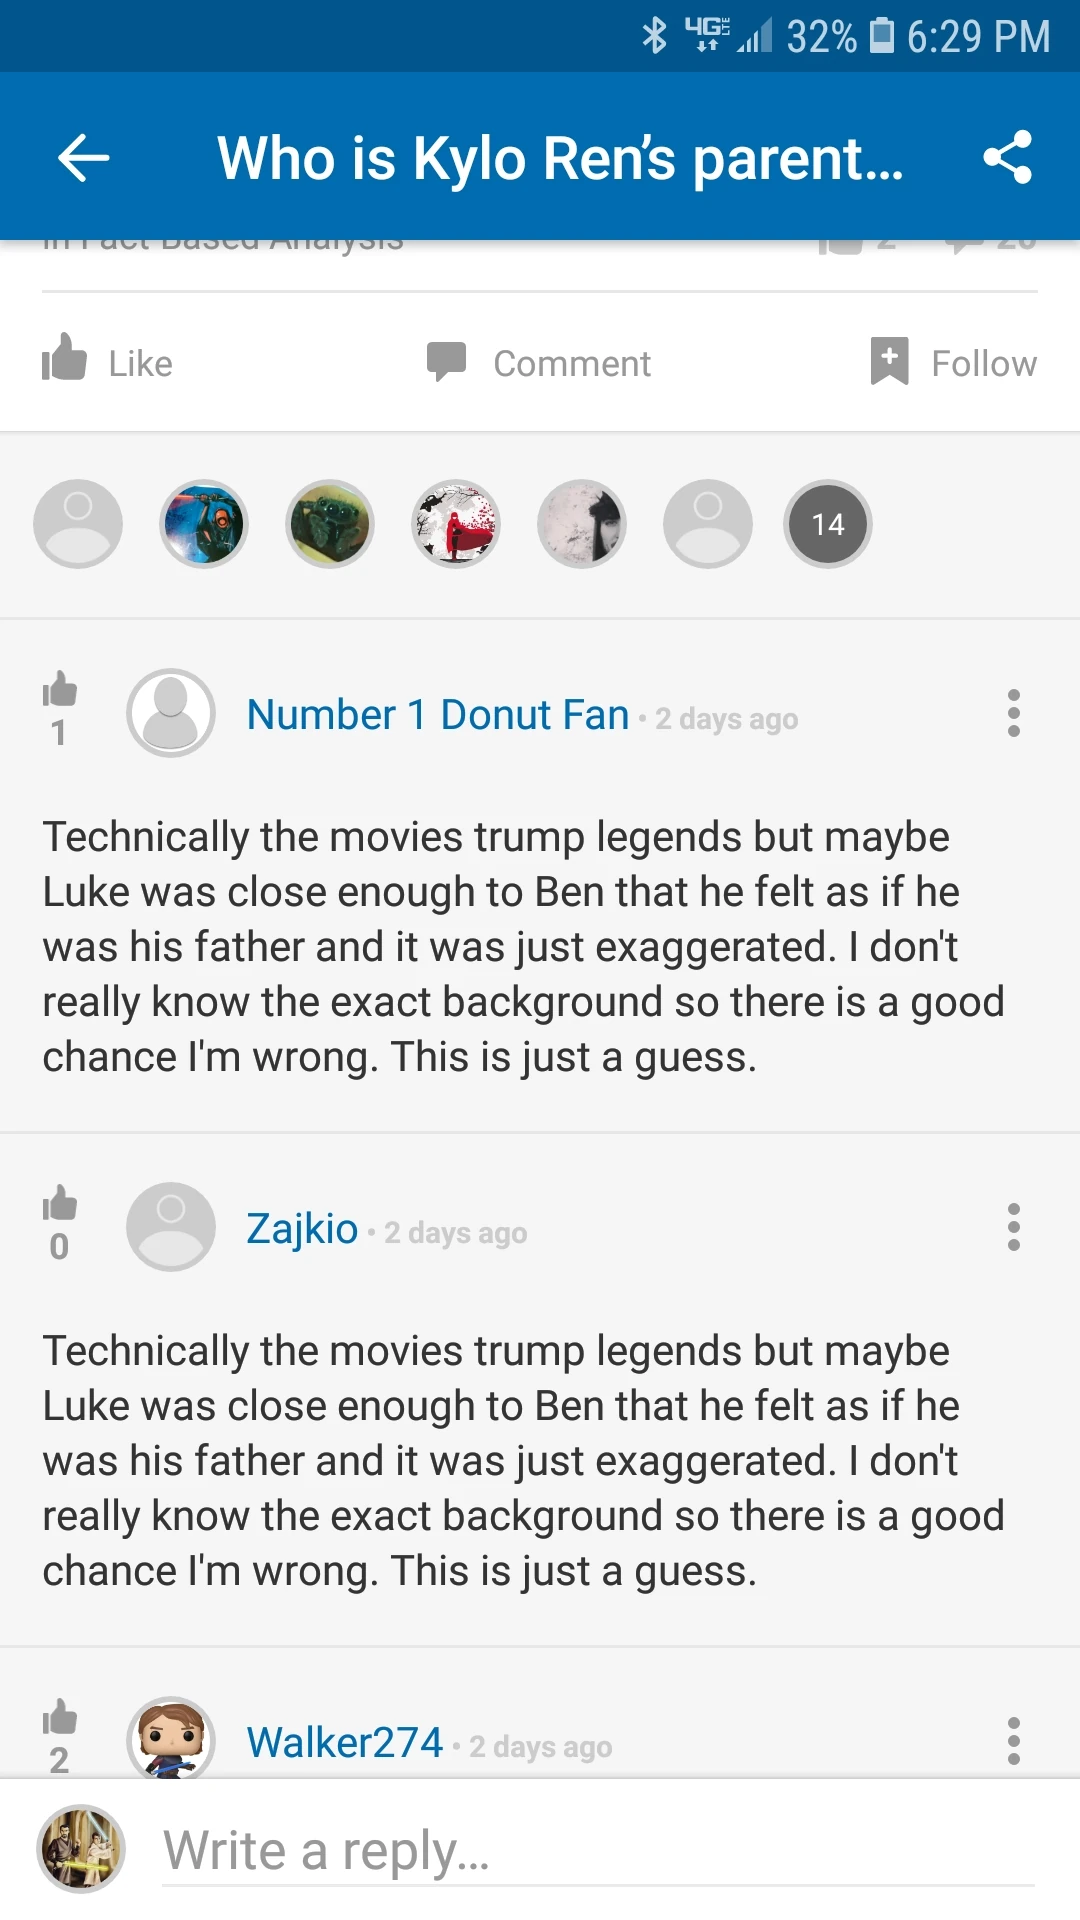Screen dimensions: 1080x1920
Task: Open the comment bubble icon
Action: pos(447,360)
